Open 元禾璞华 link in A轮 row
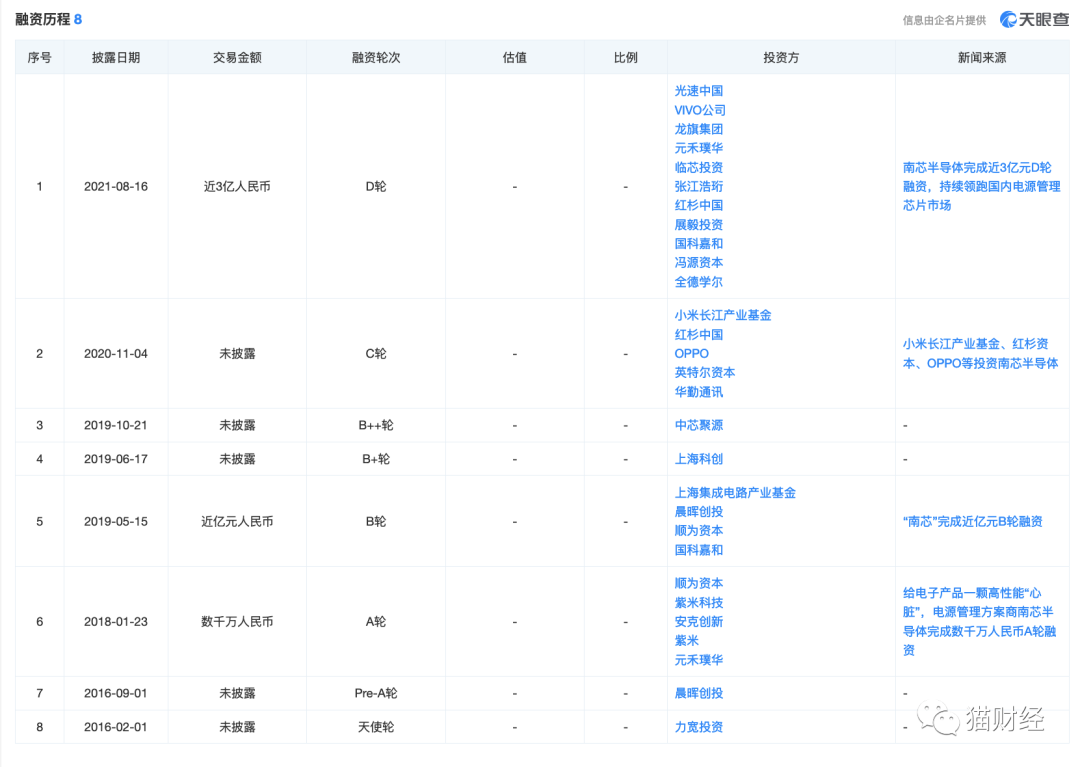 [698, 660]
